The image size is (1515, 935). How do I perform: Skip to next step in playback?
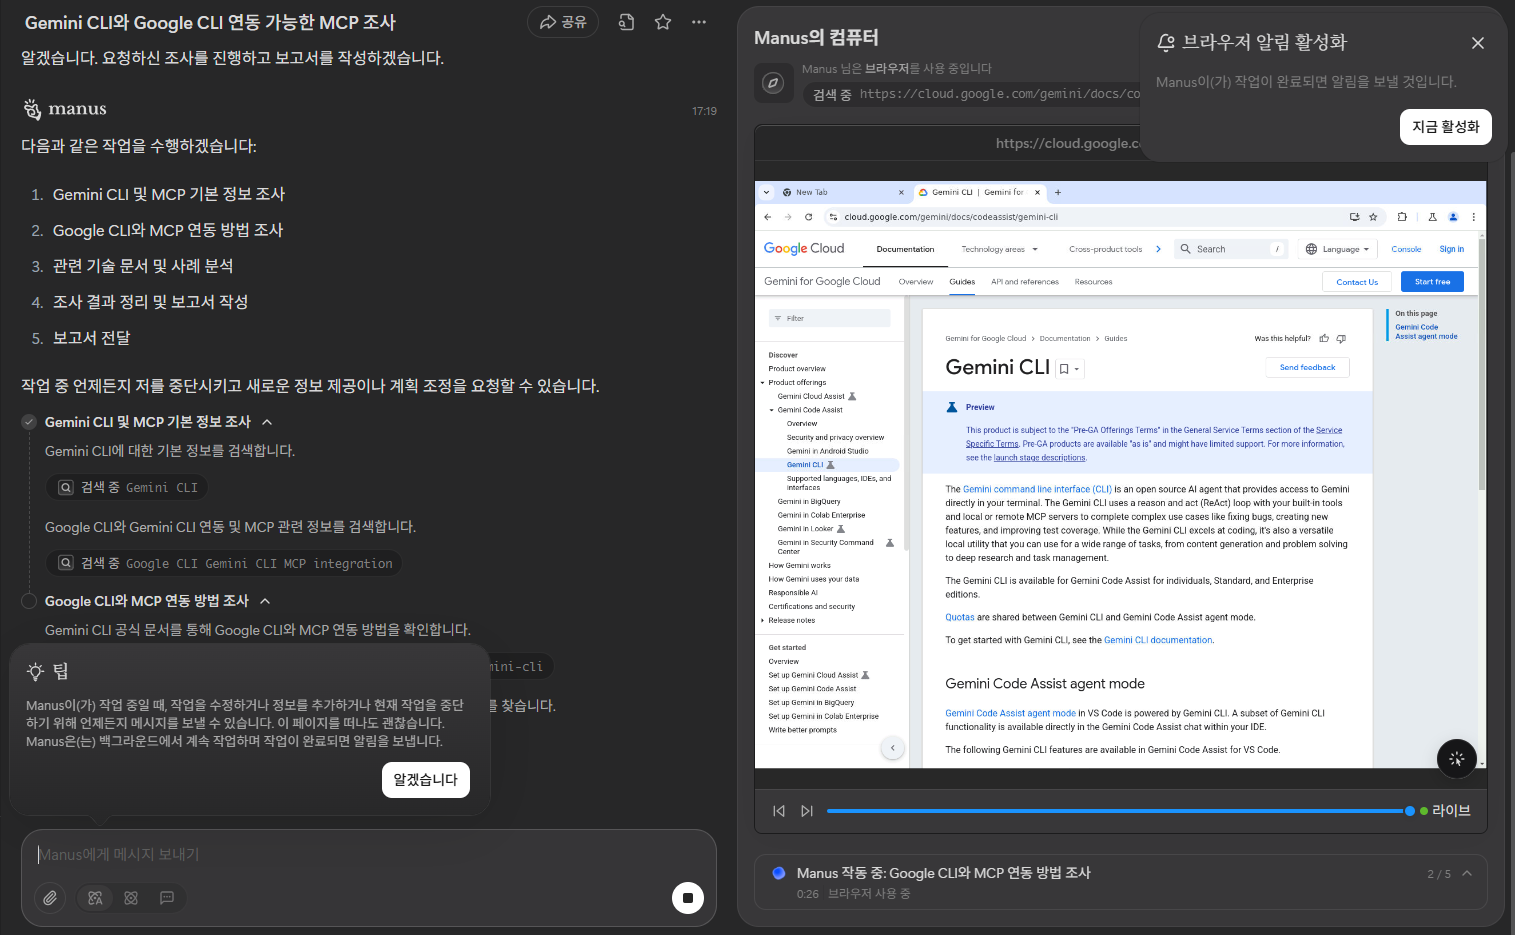click(x=807, y=811)
